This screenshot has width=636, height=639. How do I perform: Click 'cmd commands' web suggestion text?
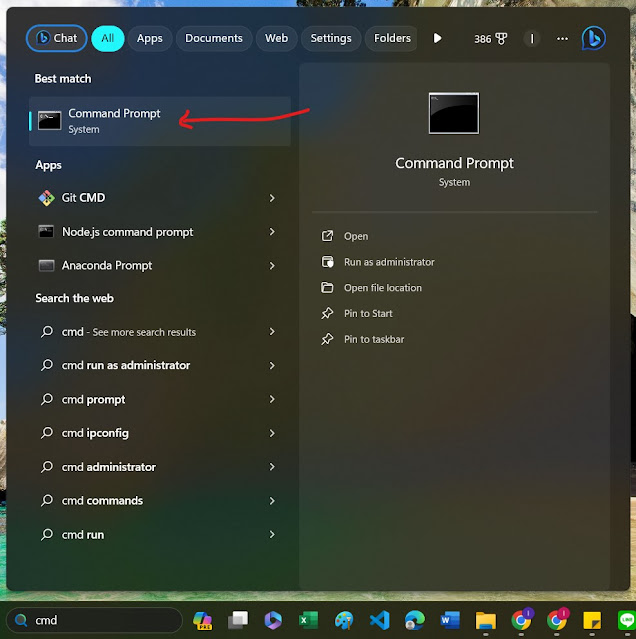pos(102,500)
